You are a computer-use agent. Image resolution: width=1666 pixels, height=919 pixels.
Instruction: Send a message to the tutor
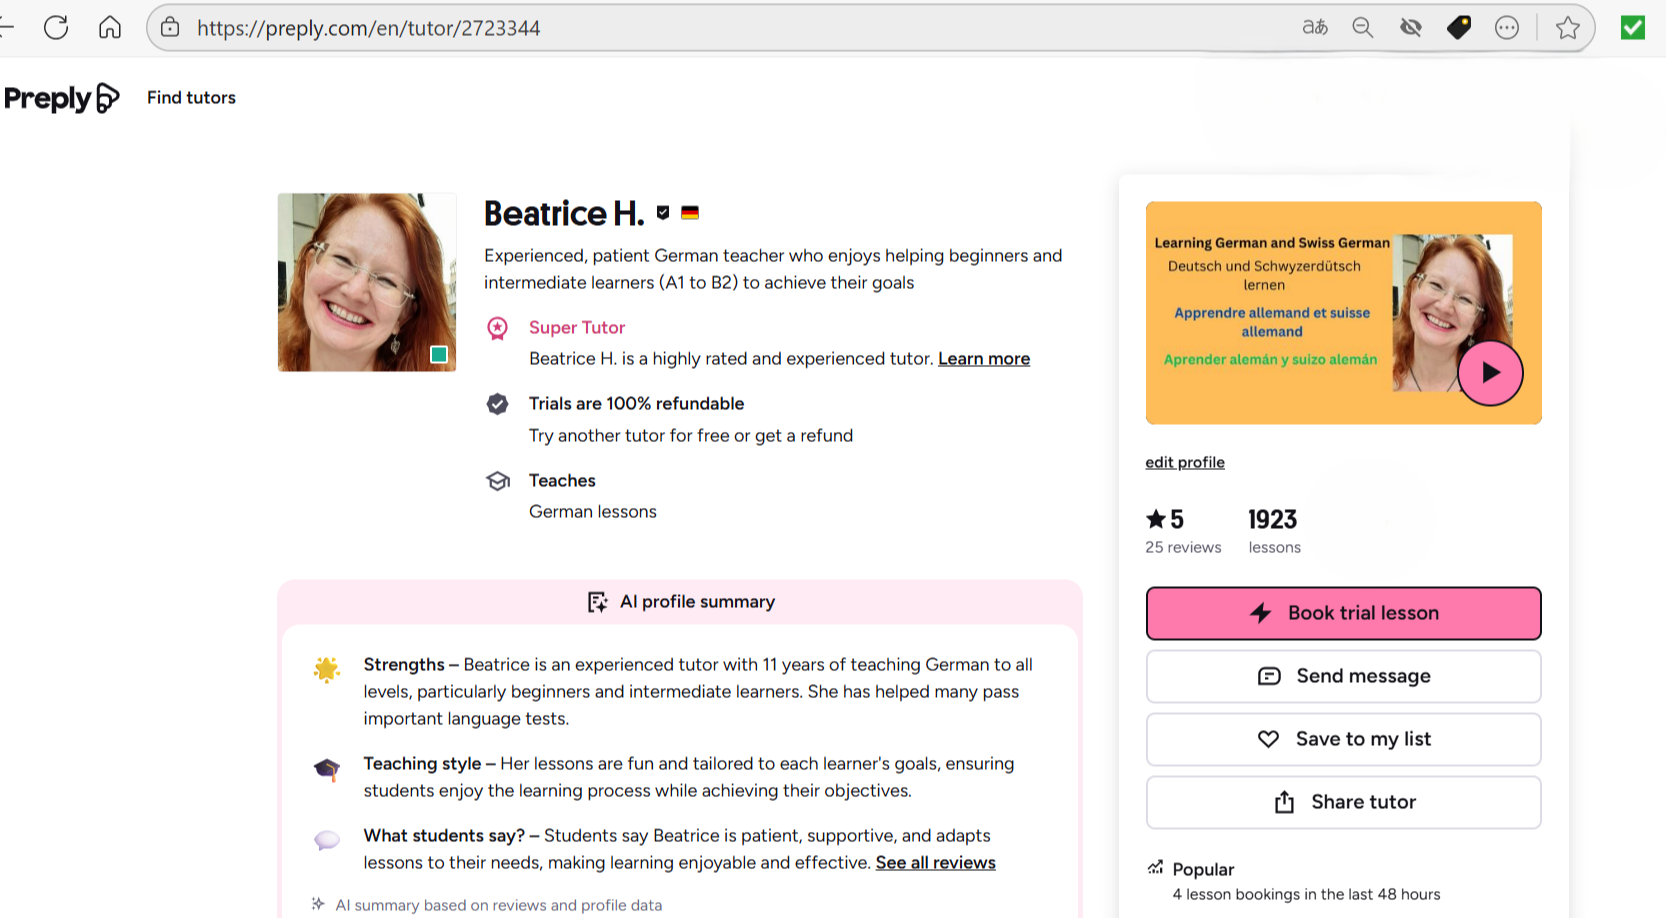point(1343,676)
